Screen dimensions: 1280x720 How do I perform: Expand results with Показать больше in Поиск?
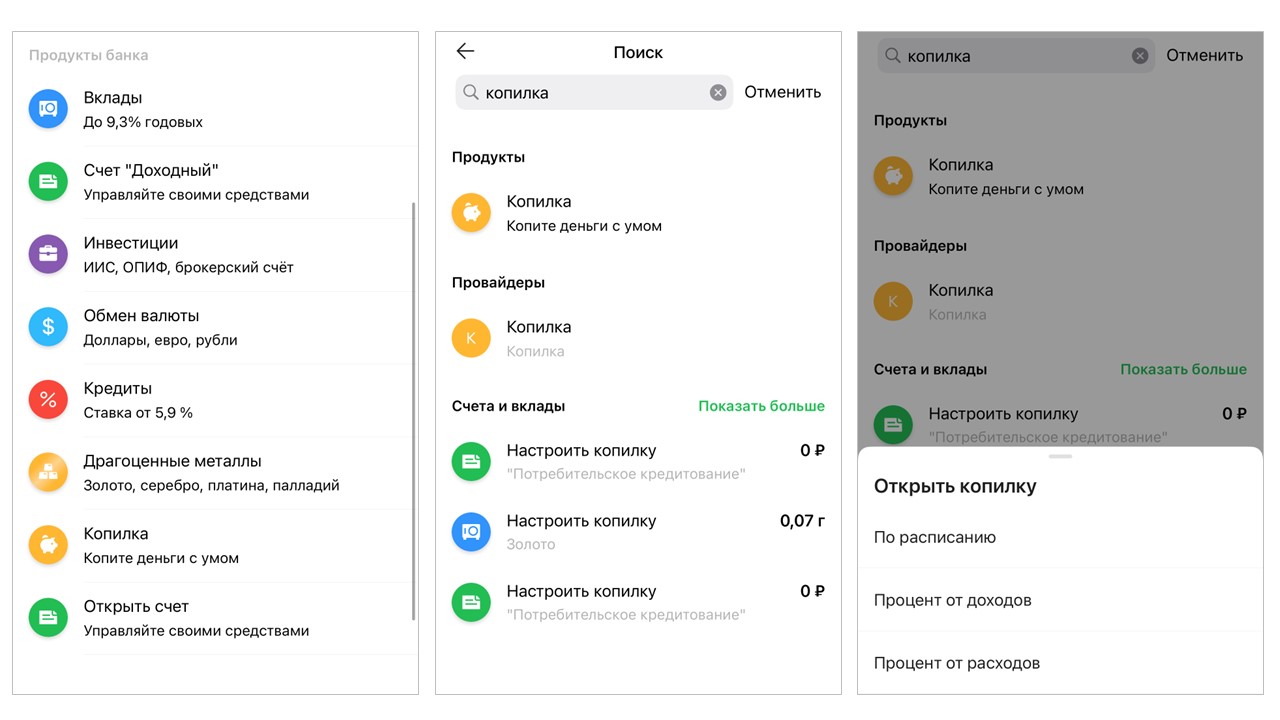761,406
